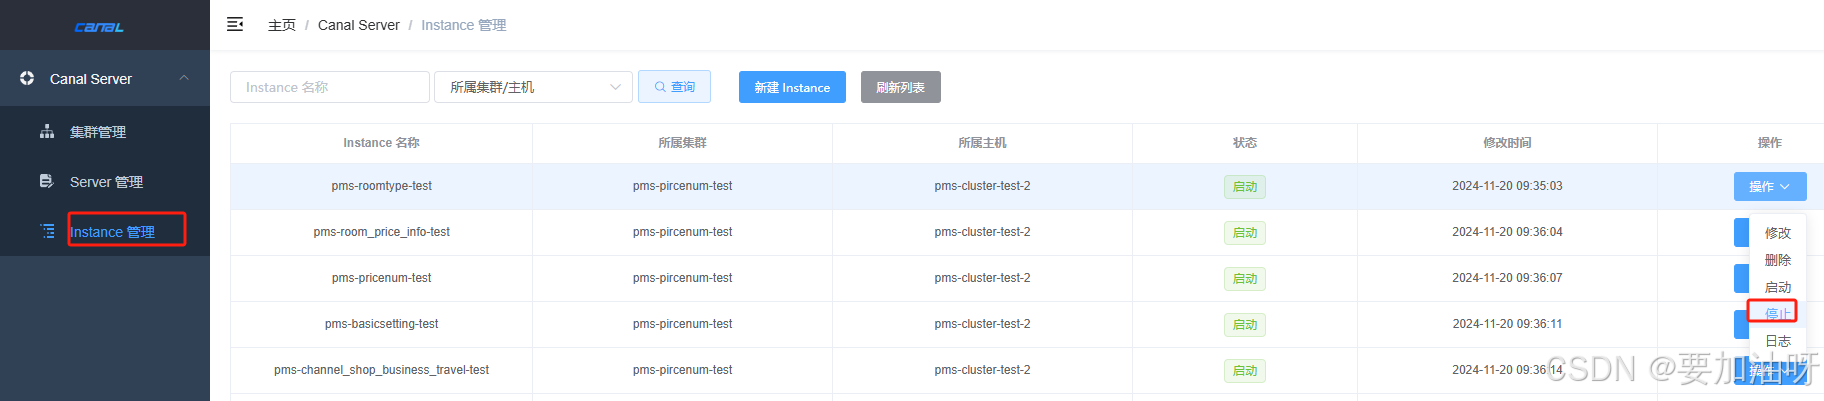This screenshot has height=401, width=1824.
Task: Click pms-cluster-test-2 host in pms-roomtype-test row
Action: click(982, 186)
